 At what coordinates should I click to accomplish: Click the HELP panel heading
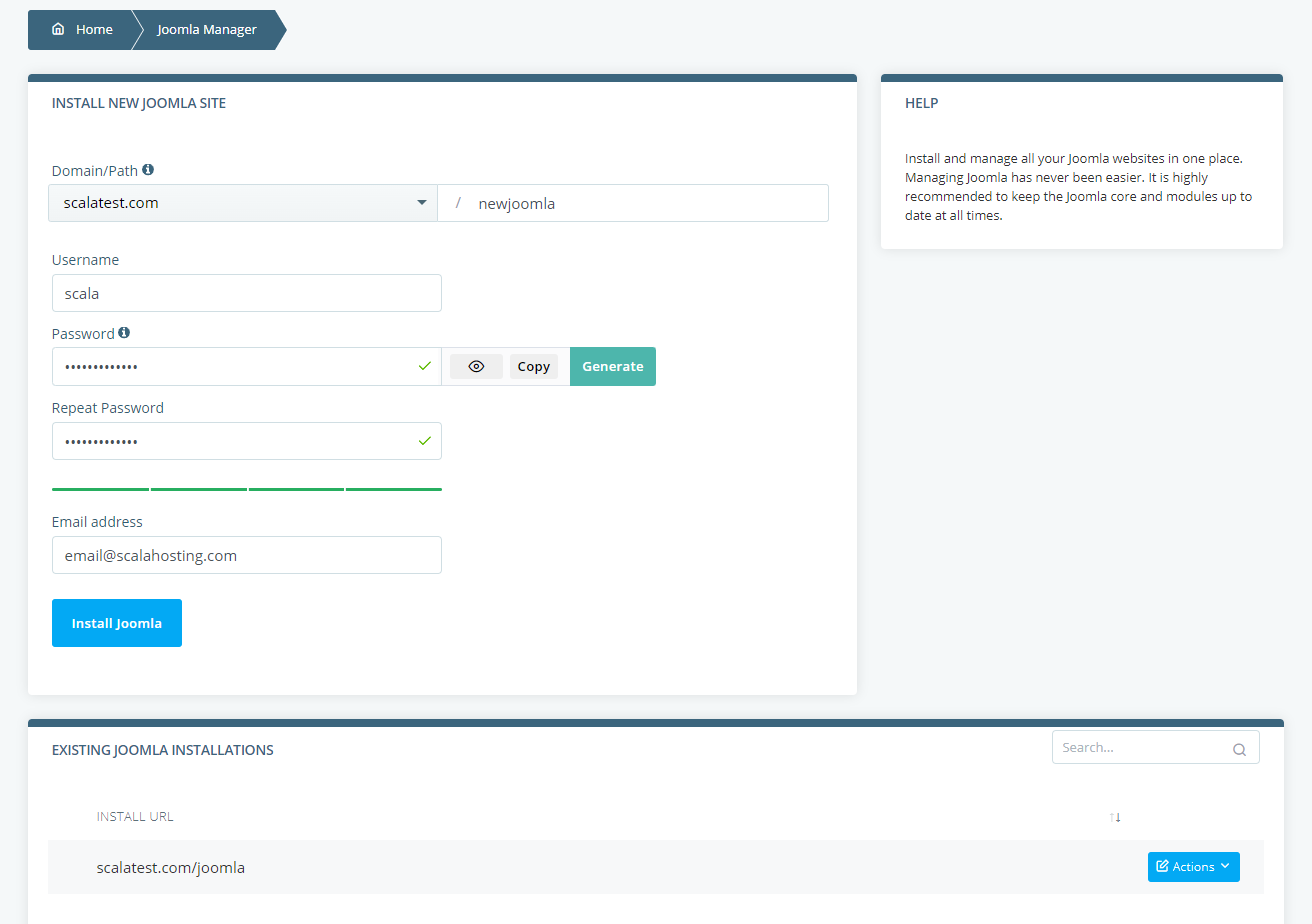922,103
